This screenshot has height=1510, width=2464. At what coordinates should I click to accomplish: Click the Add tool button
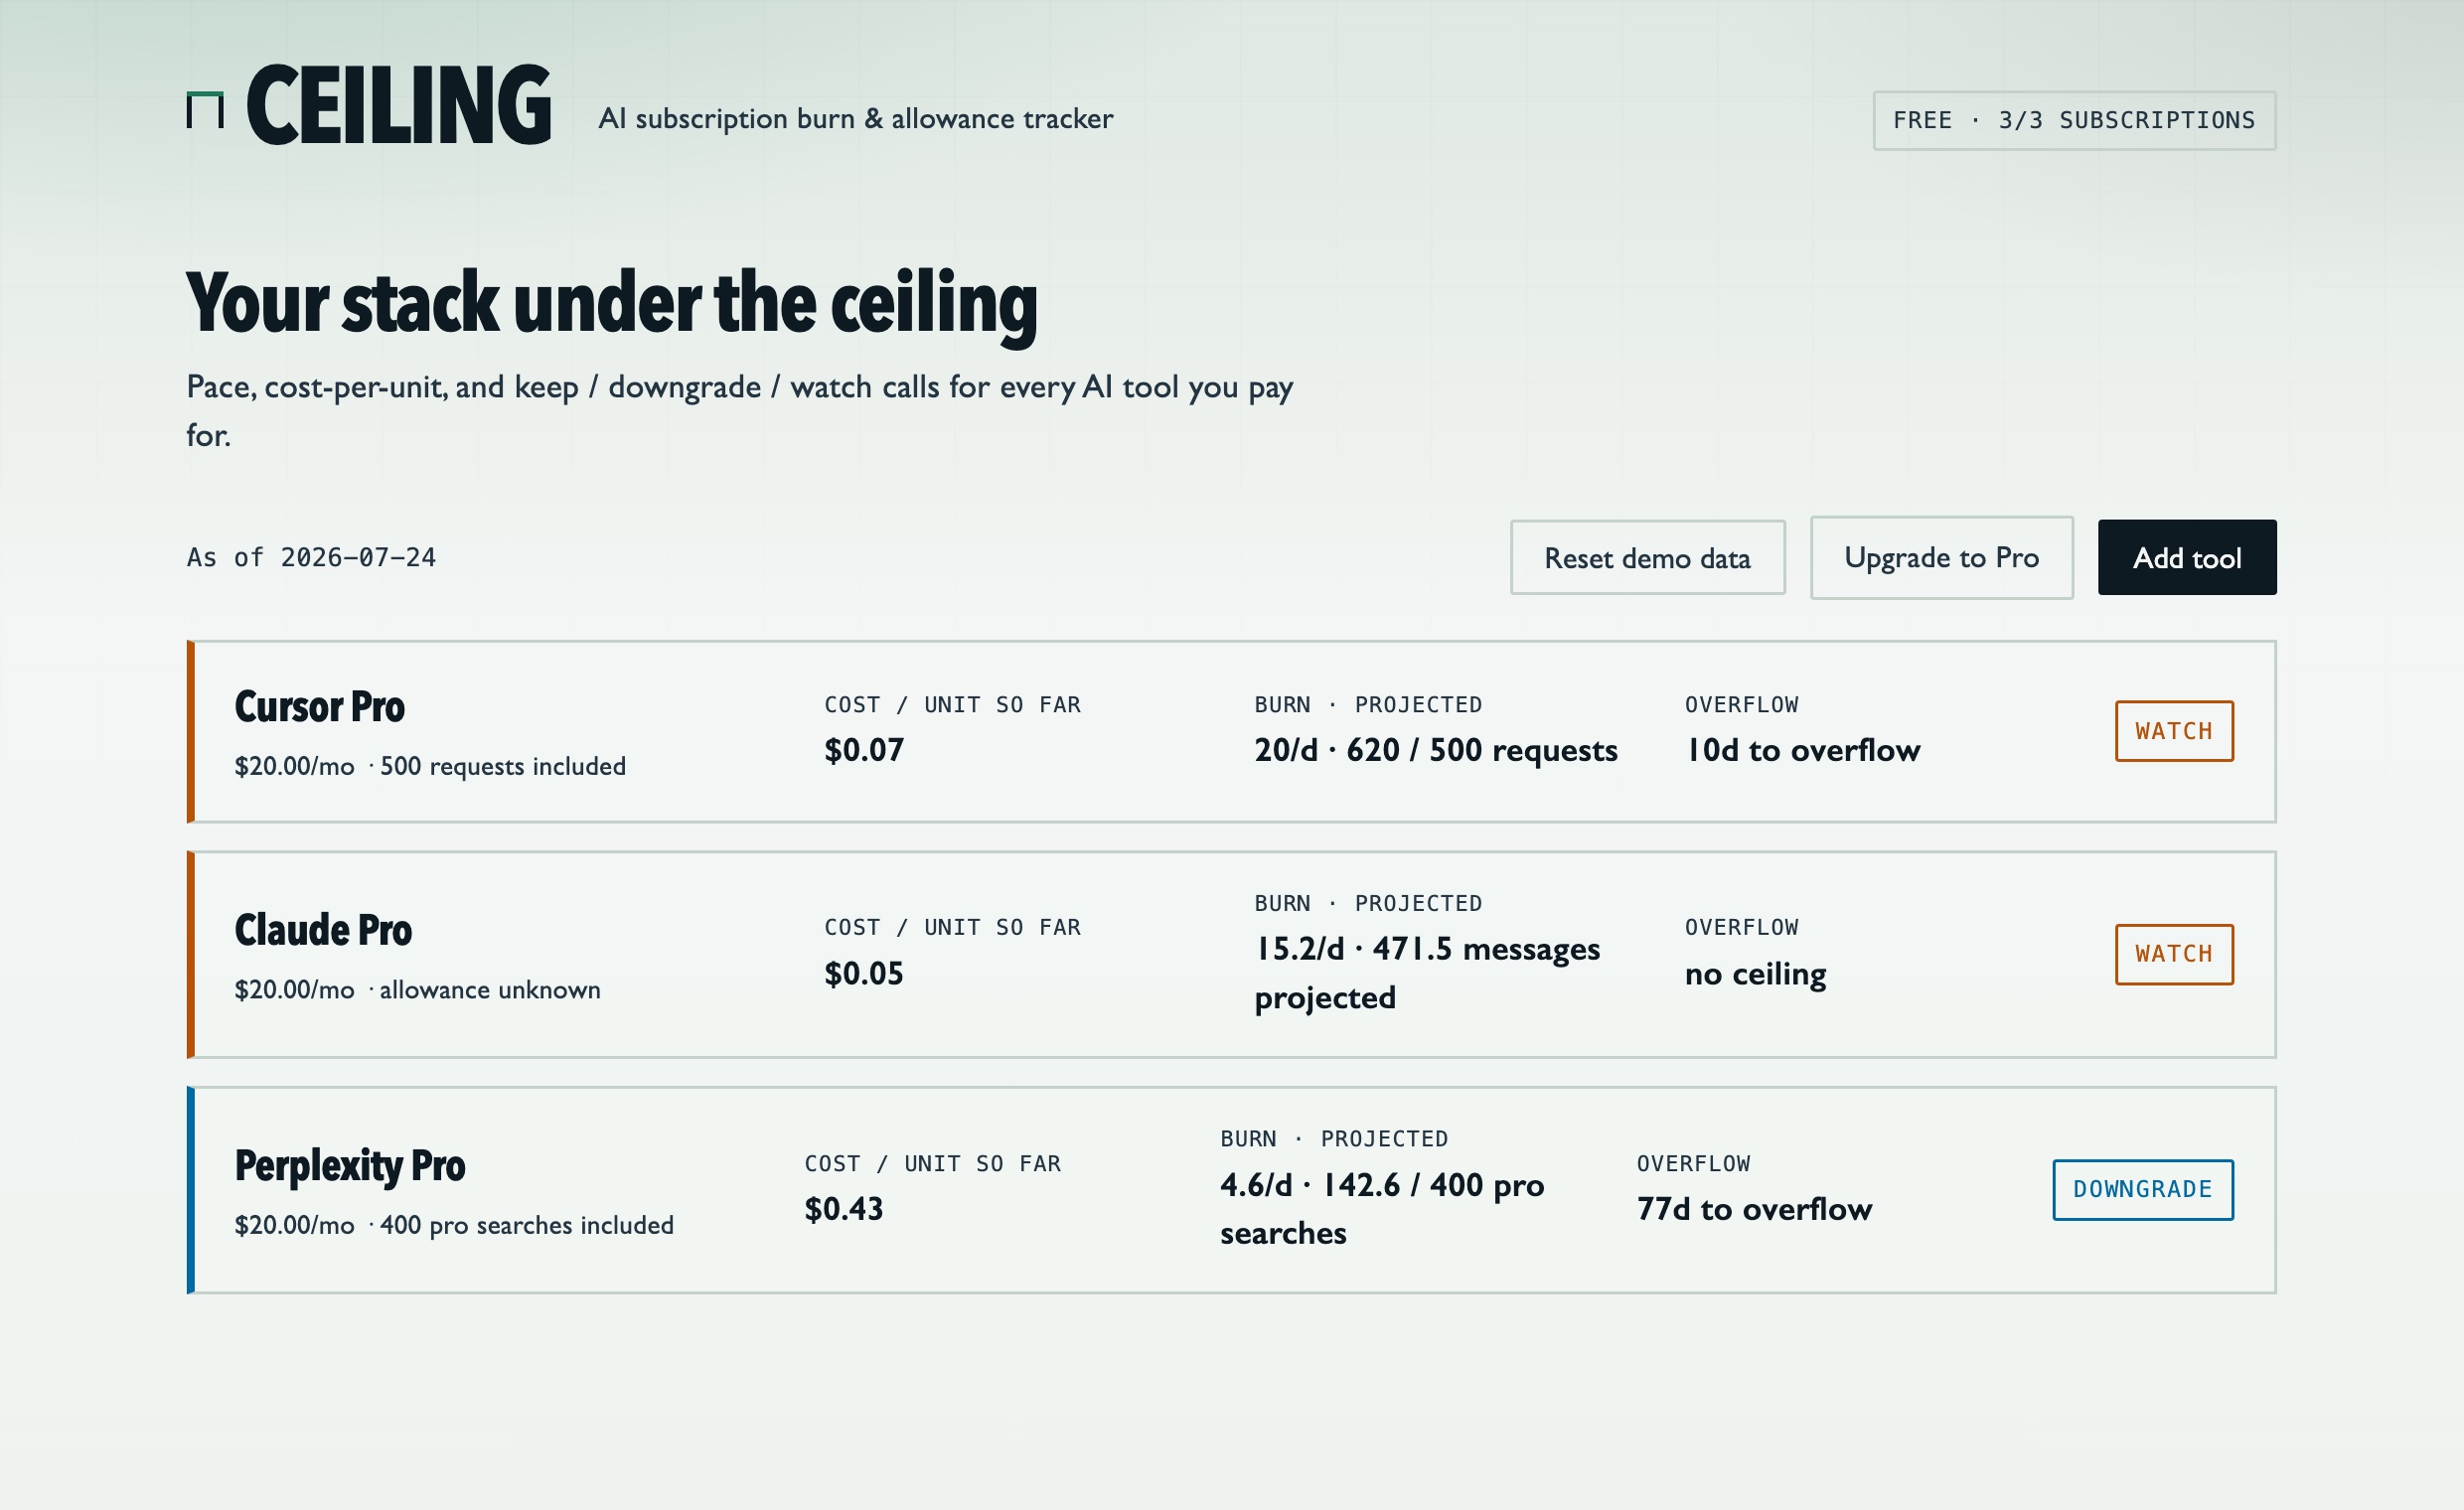2187,557
